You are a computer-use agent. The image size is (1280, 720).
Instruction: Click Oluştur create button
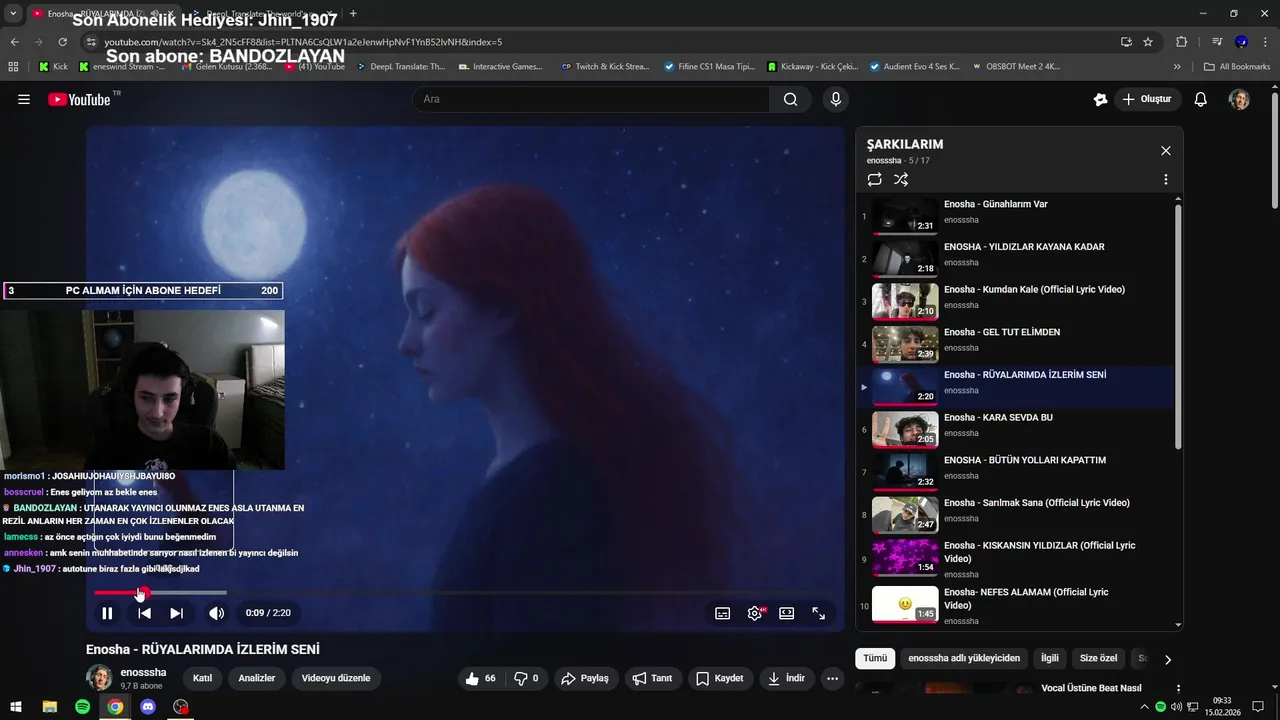[1147, 99]
